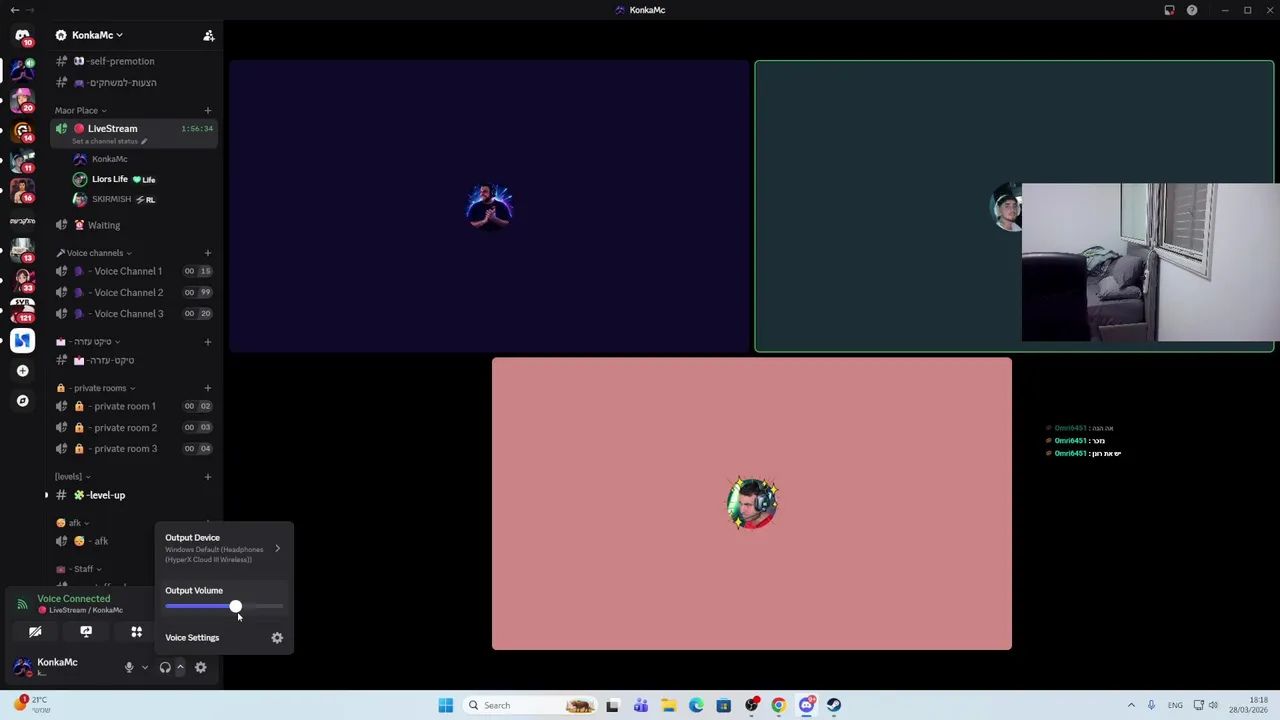Select the dark blue KonkaMc tile
1280x720 pixels.
[489, 206]
